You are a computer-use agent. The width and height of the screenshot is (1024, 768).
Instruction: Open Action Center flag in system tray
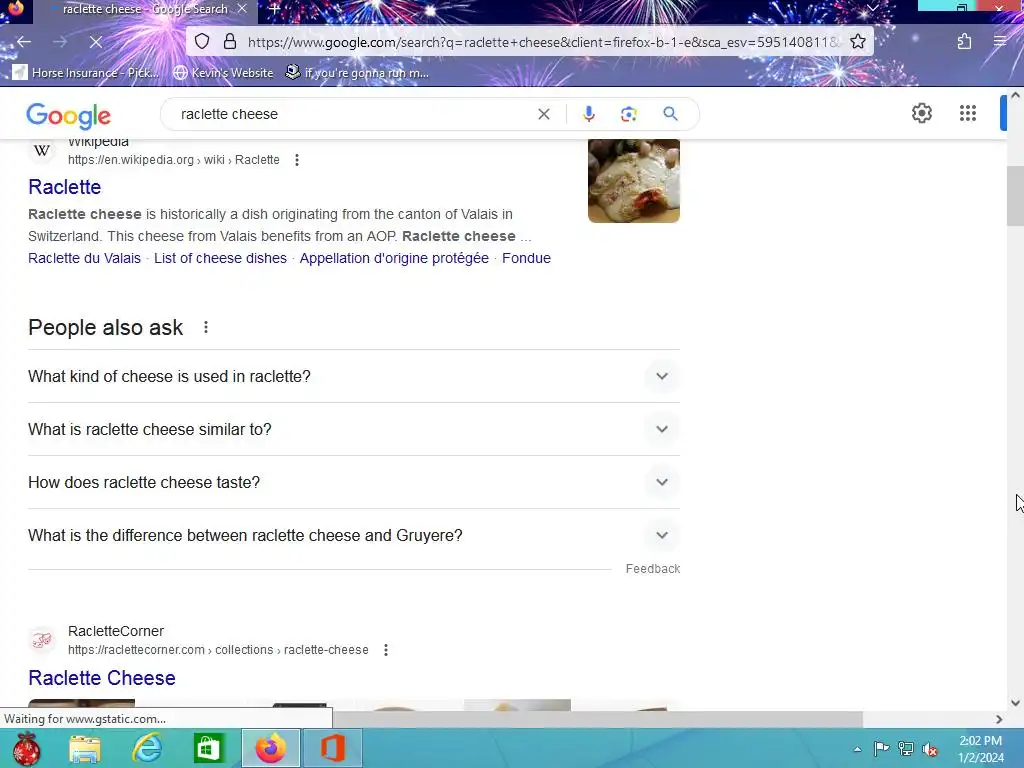[x=881, y=748]
